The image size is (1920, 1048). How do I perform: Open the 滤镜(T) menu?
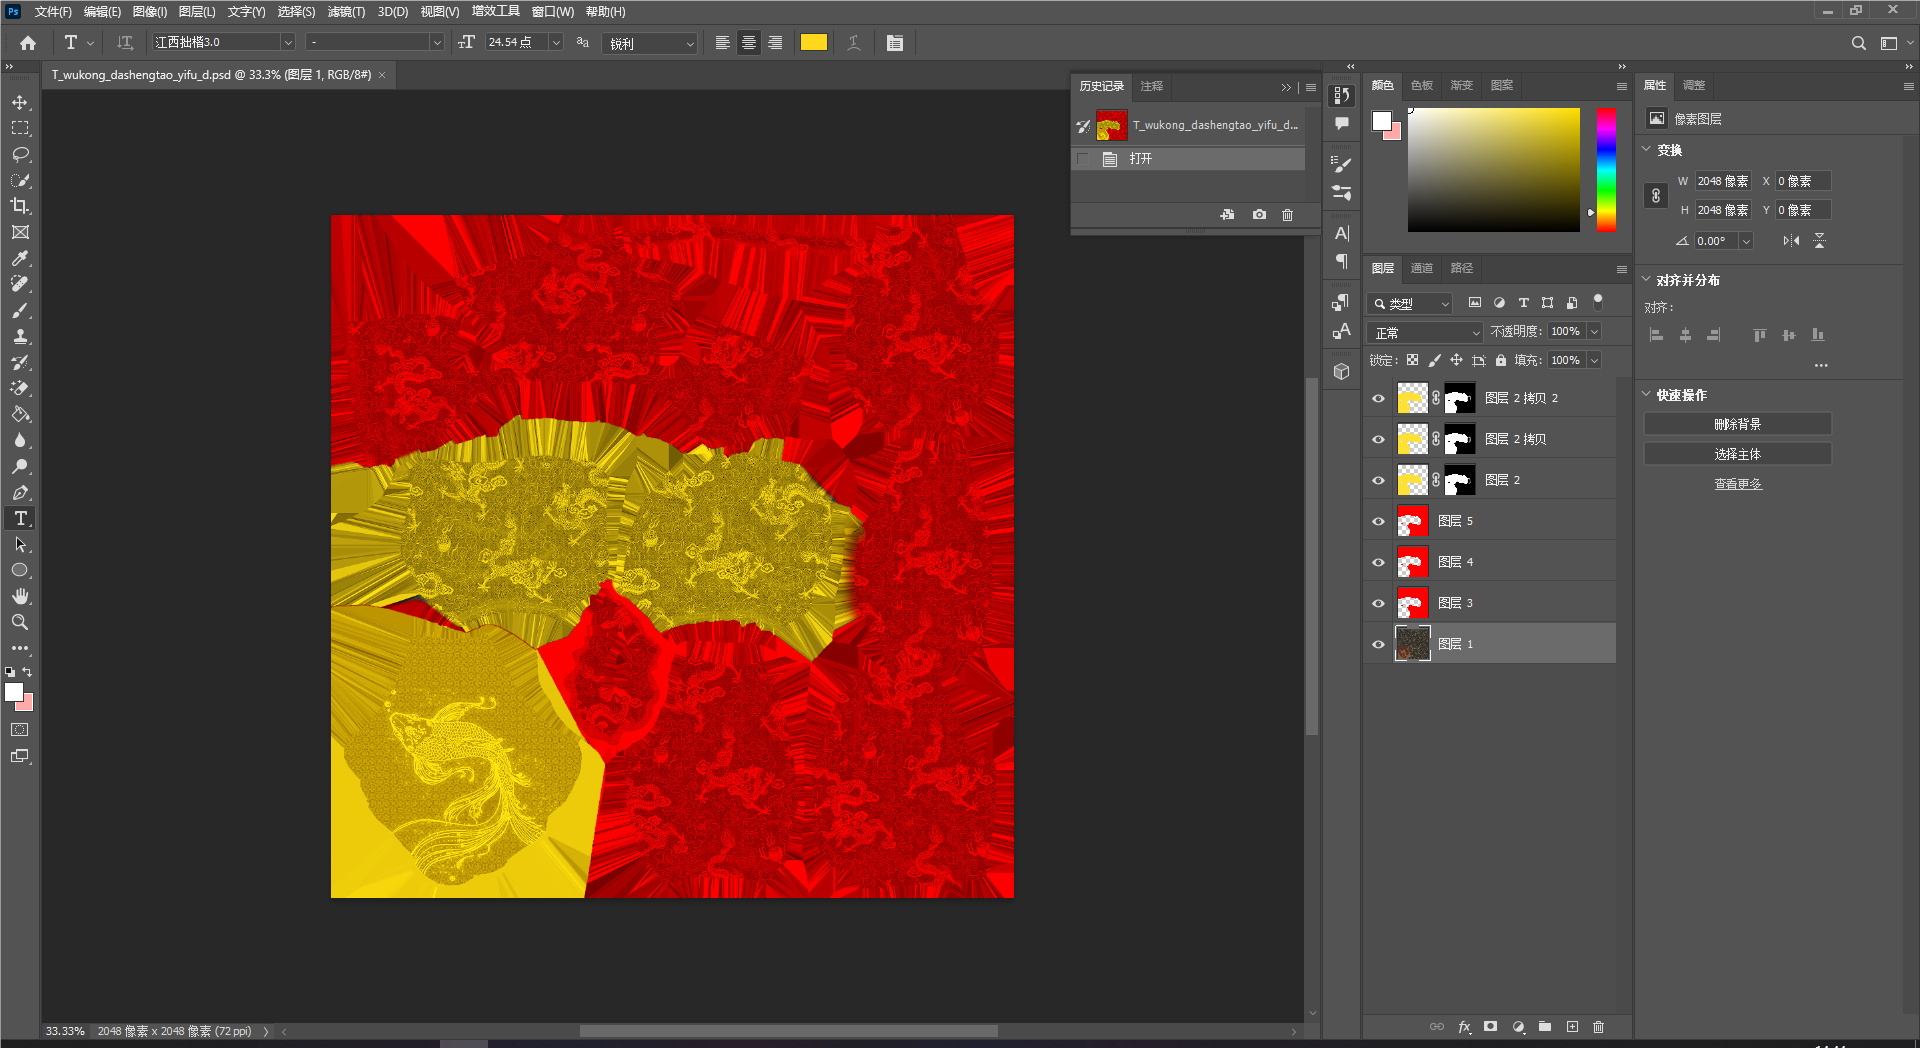346,12
